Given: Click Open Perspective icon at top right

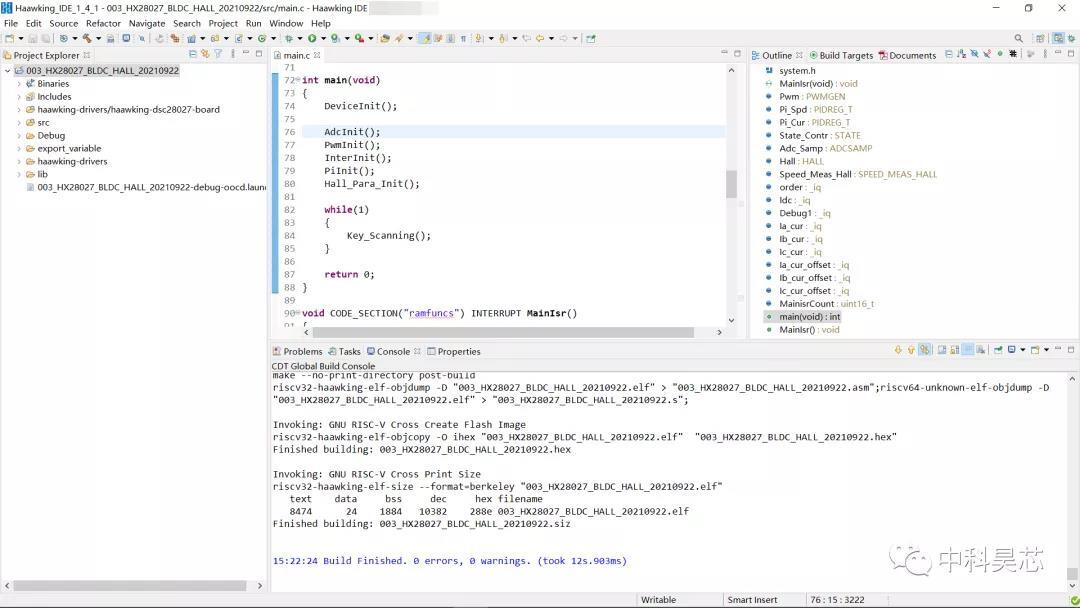Looking at the screenshot, I should 1040,39.
